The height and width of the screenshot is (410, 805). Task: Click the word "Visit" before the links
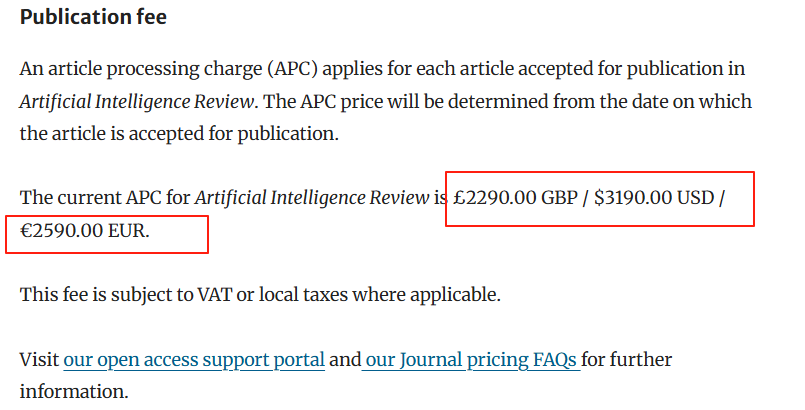40,359
